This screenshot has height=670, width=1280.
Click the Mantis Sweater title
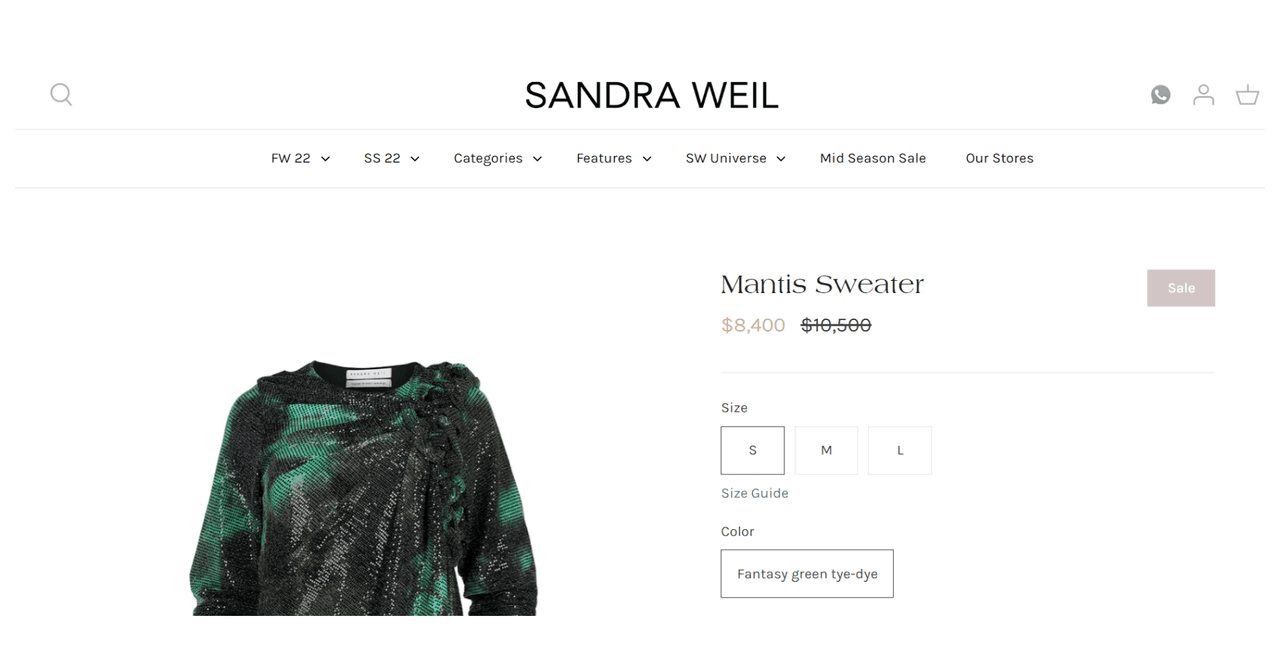(822, 285)
